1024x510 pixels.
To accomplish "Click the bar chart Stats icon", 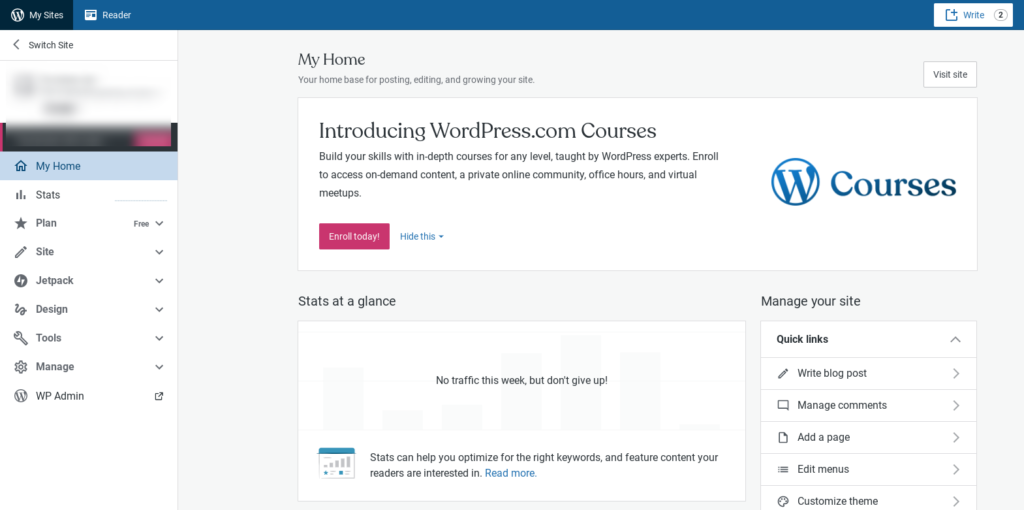I will (x=21, y=195).
